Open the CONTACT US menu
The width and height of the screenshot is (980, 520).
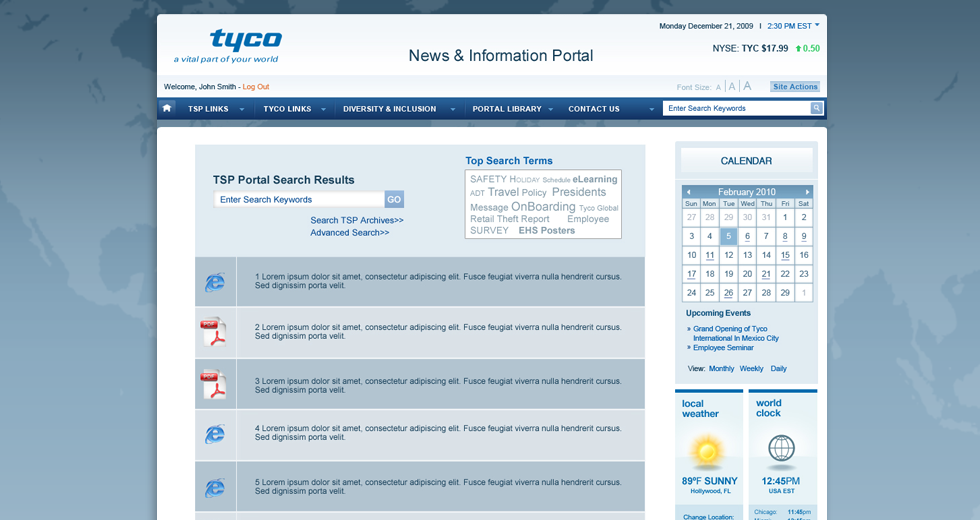tap(594, 109)
